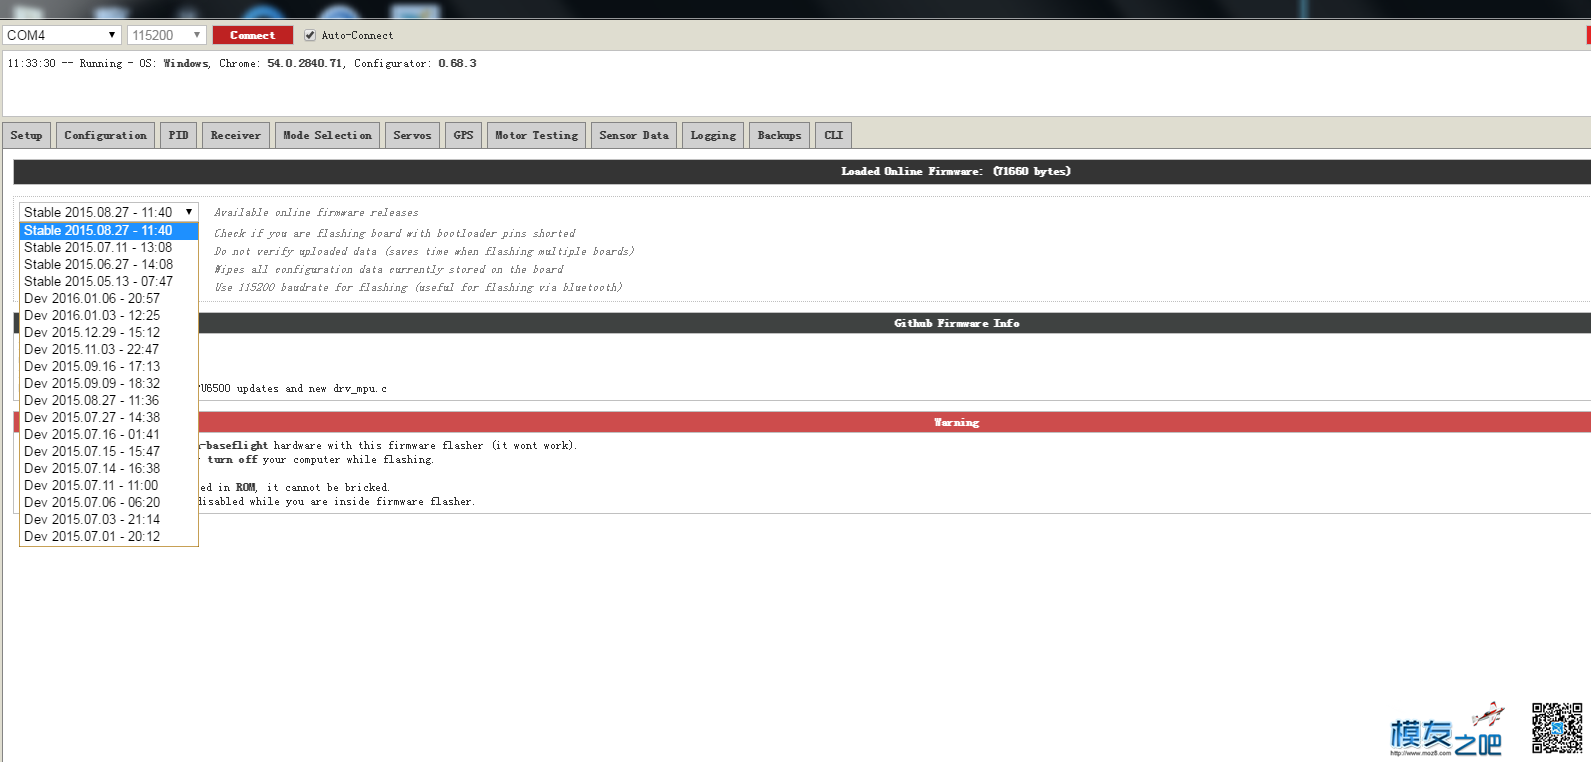This screenshot has width=1591, height=762.
Task: Pick Dev 2015.07.03 - 21:14 release
Action: pos(109,519)
